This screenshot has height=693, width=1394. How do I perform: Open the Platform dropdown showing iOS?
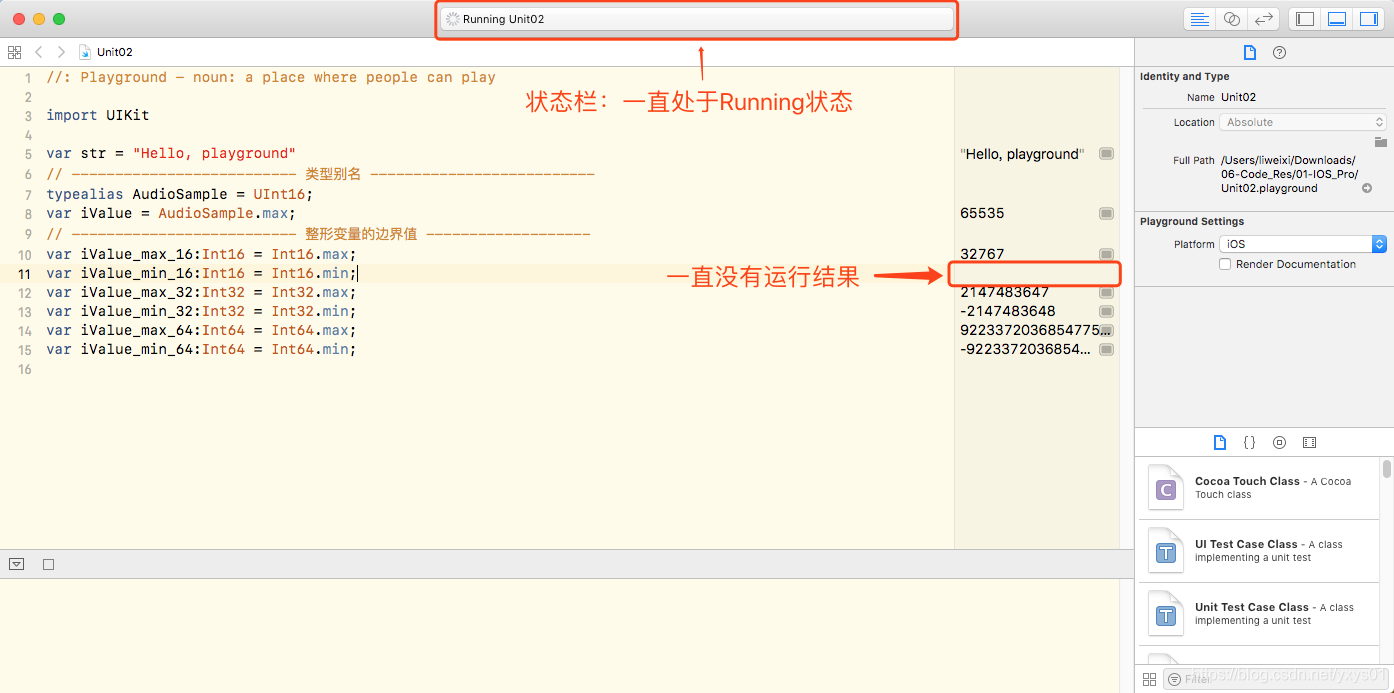tap(1303, 244)
